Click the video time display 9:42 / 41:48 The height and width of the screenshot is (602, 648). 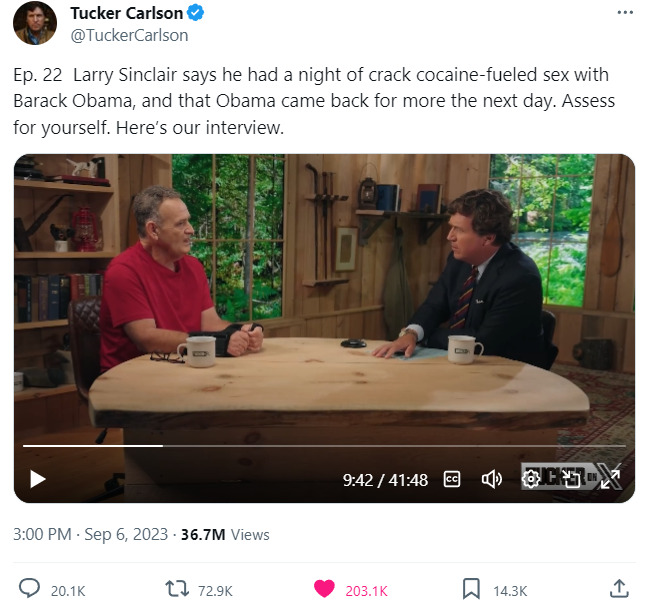385,480
